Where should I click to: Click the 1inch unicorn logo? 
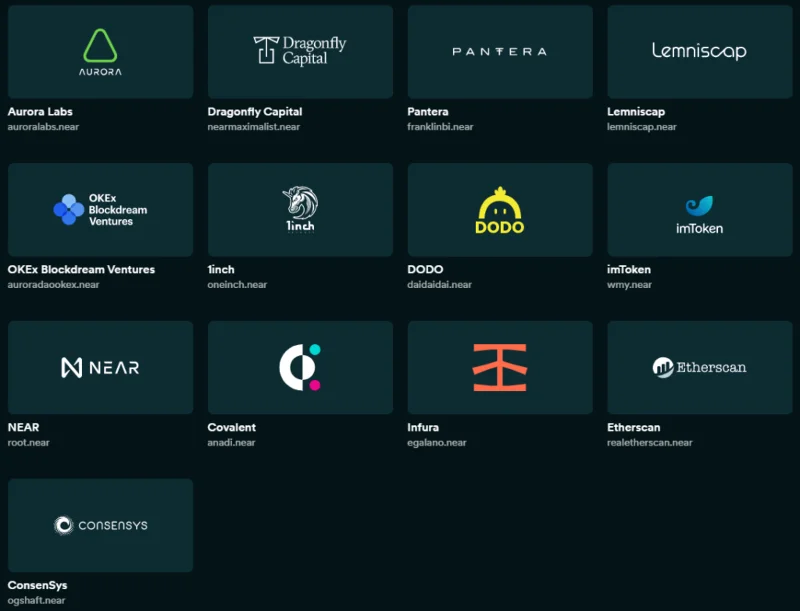tap(300, 209)
